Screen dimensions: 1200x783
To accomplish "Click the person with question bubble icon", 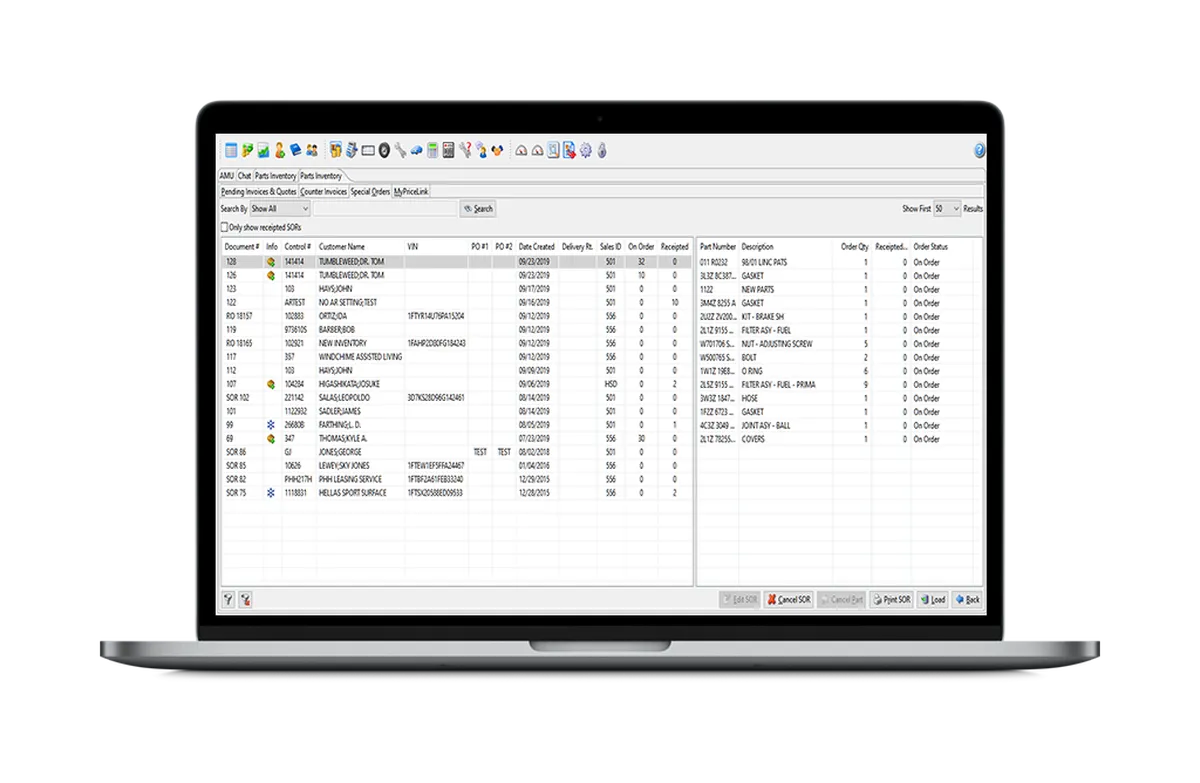I will (482, 150).
